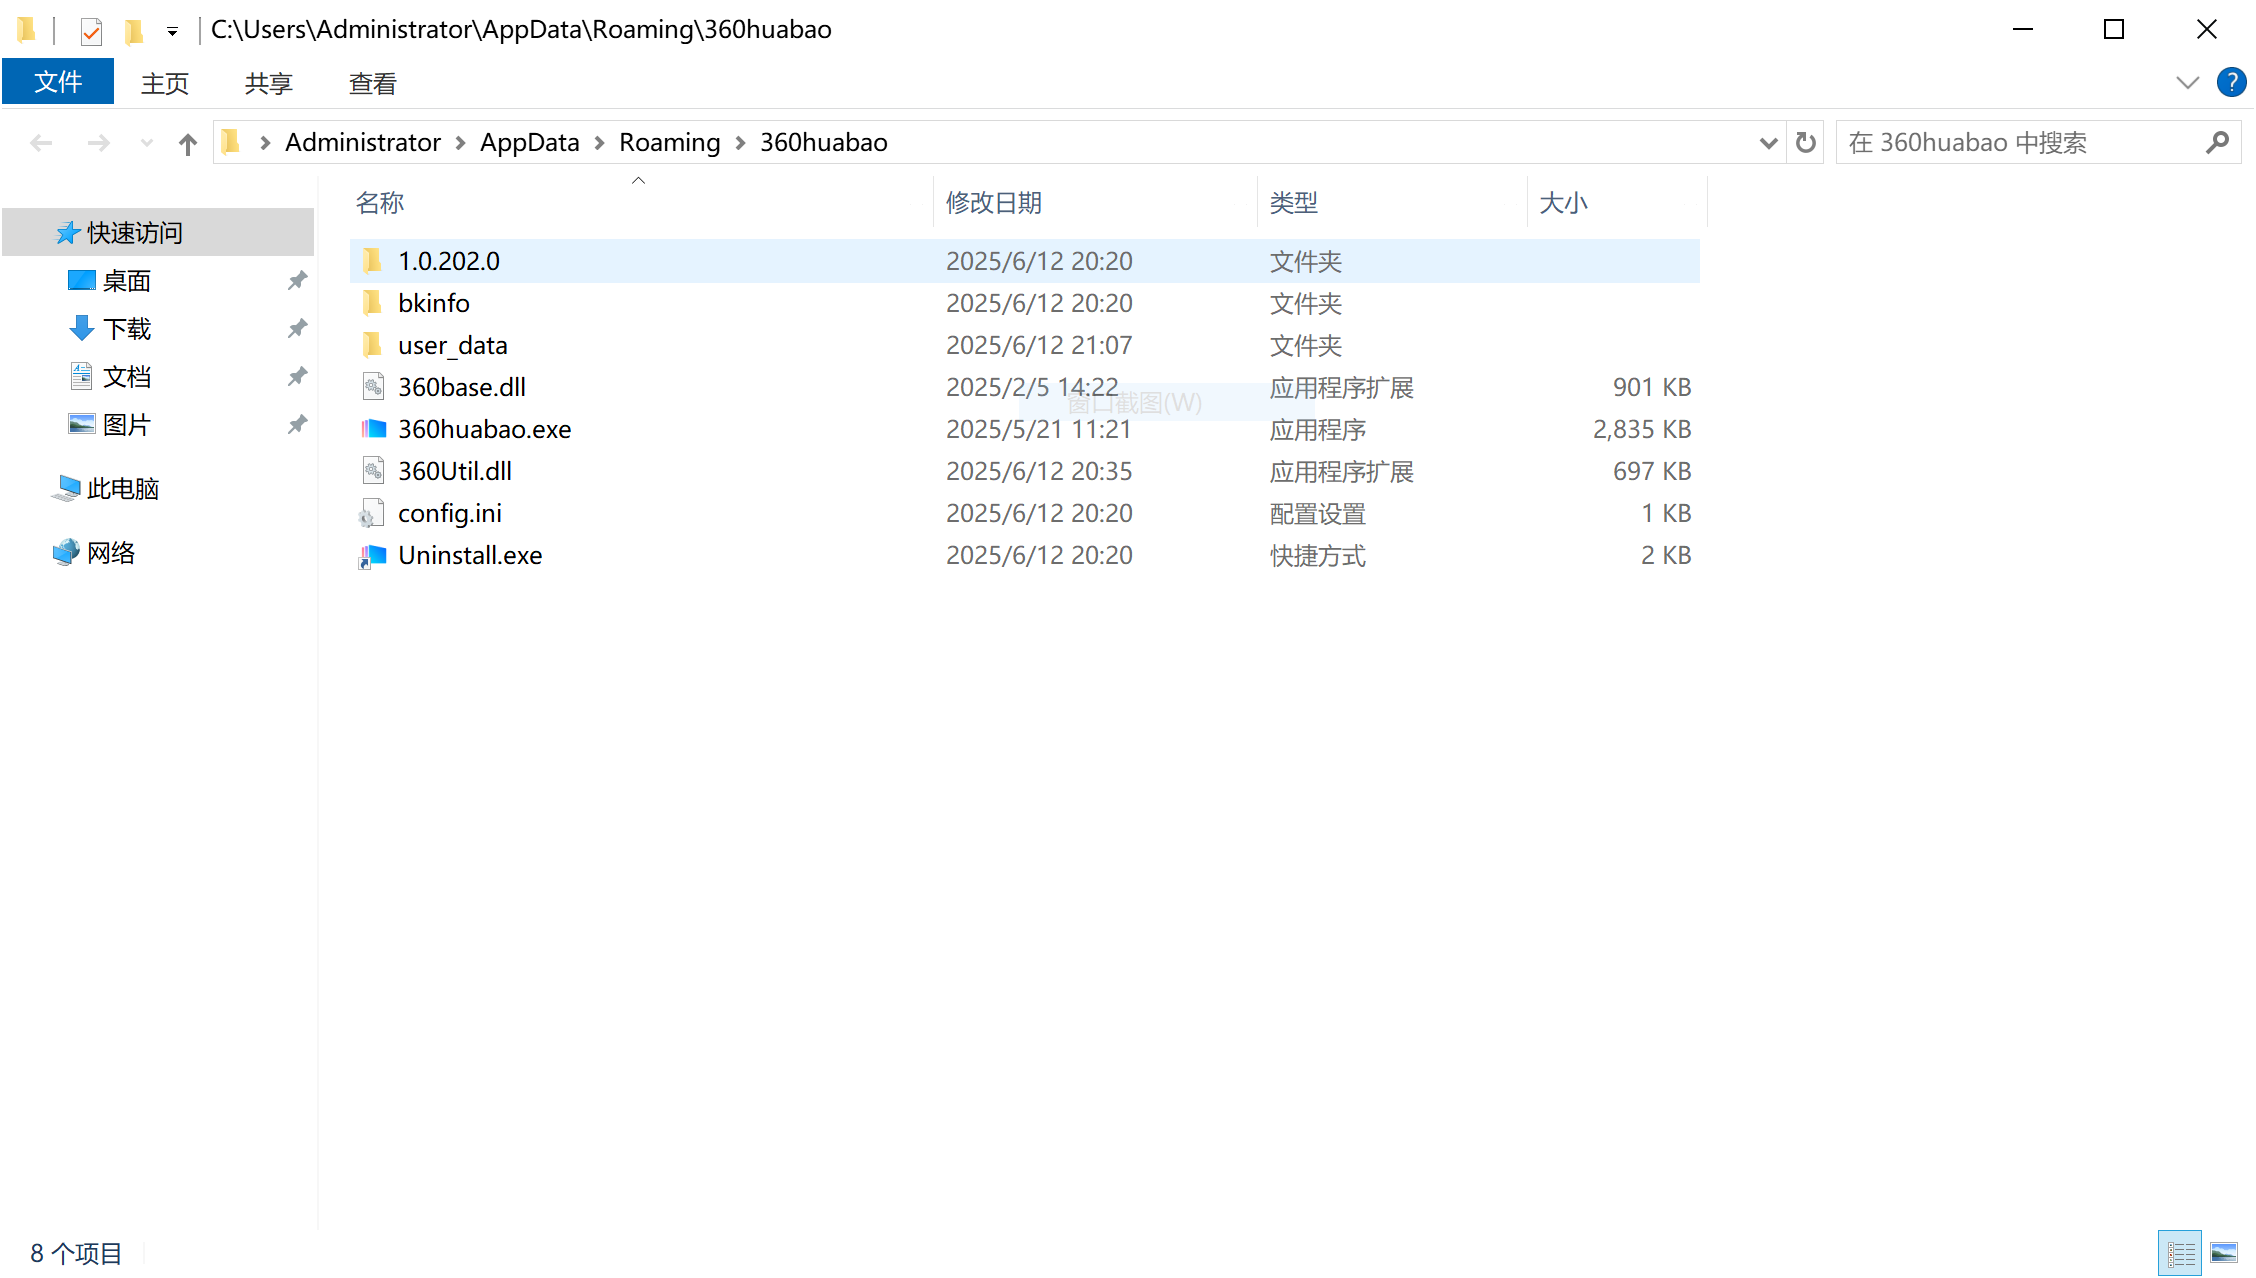2256x1278 pixels.
Task: Open the Quick Access Toolbar customize dropdown
Action: coord(172,31)
